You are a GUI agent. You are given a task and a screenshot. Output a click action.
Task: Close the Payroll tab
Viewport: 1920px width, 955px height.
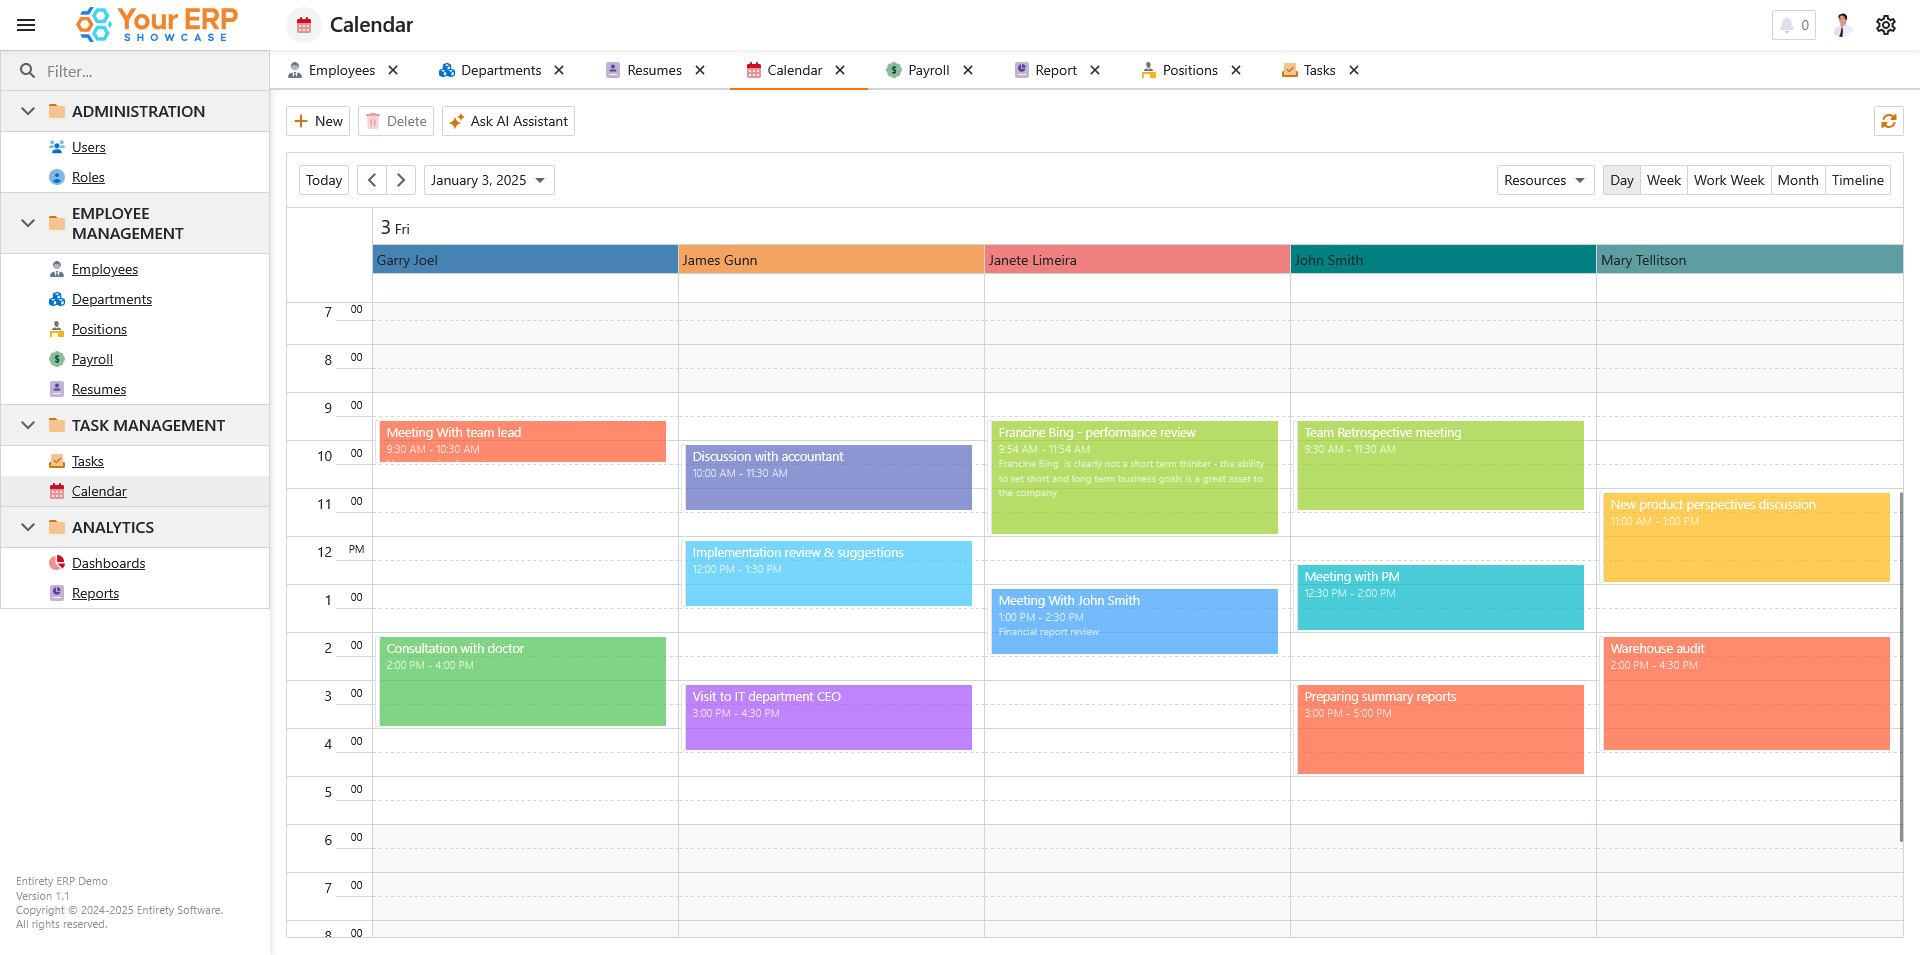968,70
